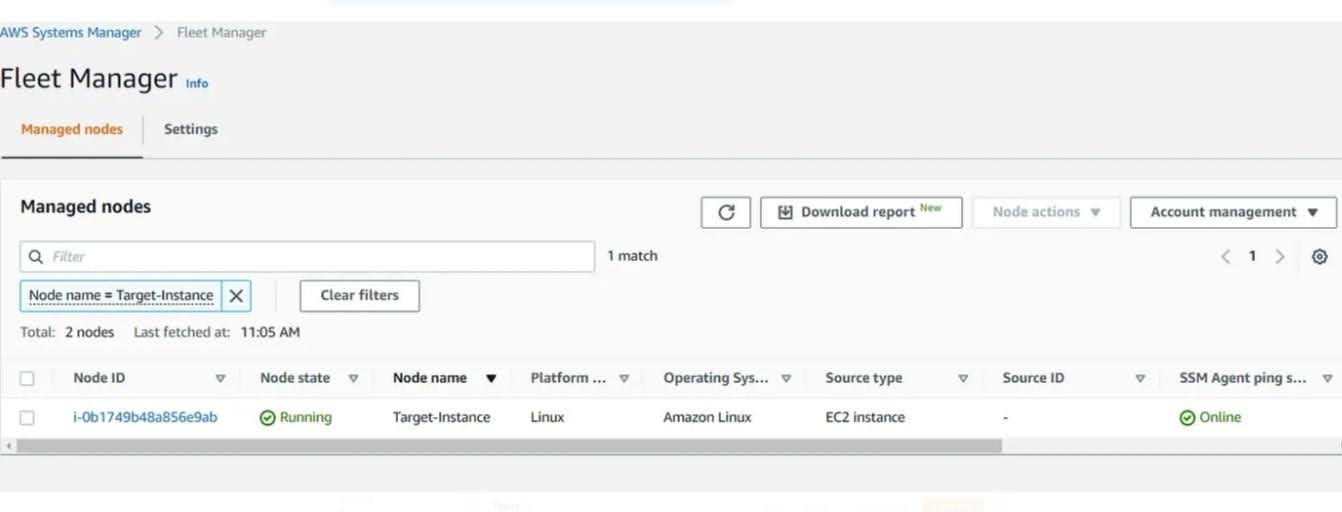The image size is (1342, 512).
Task: Go to next page arrow
Action: tap(1280, 257)
